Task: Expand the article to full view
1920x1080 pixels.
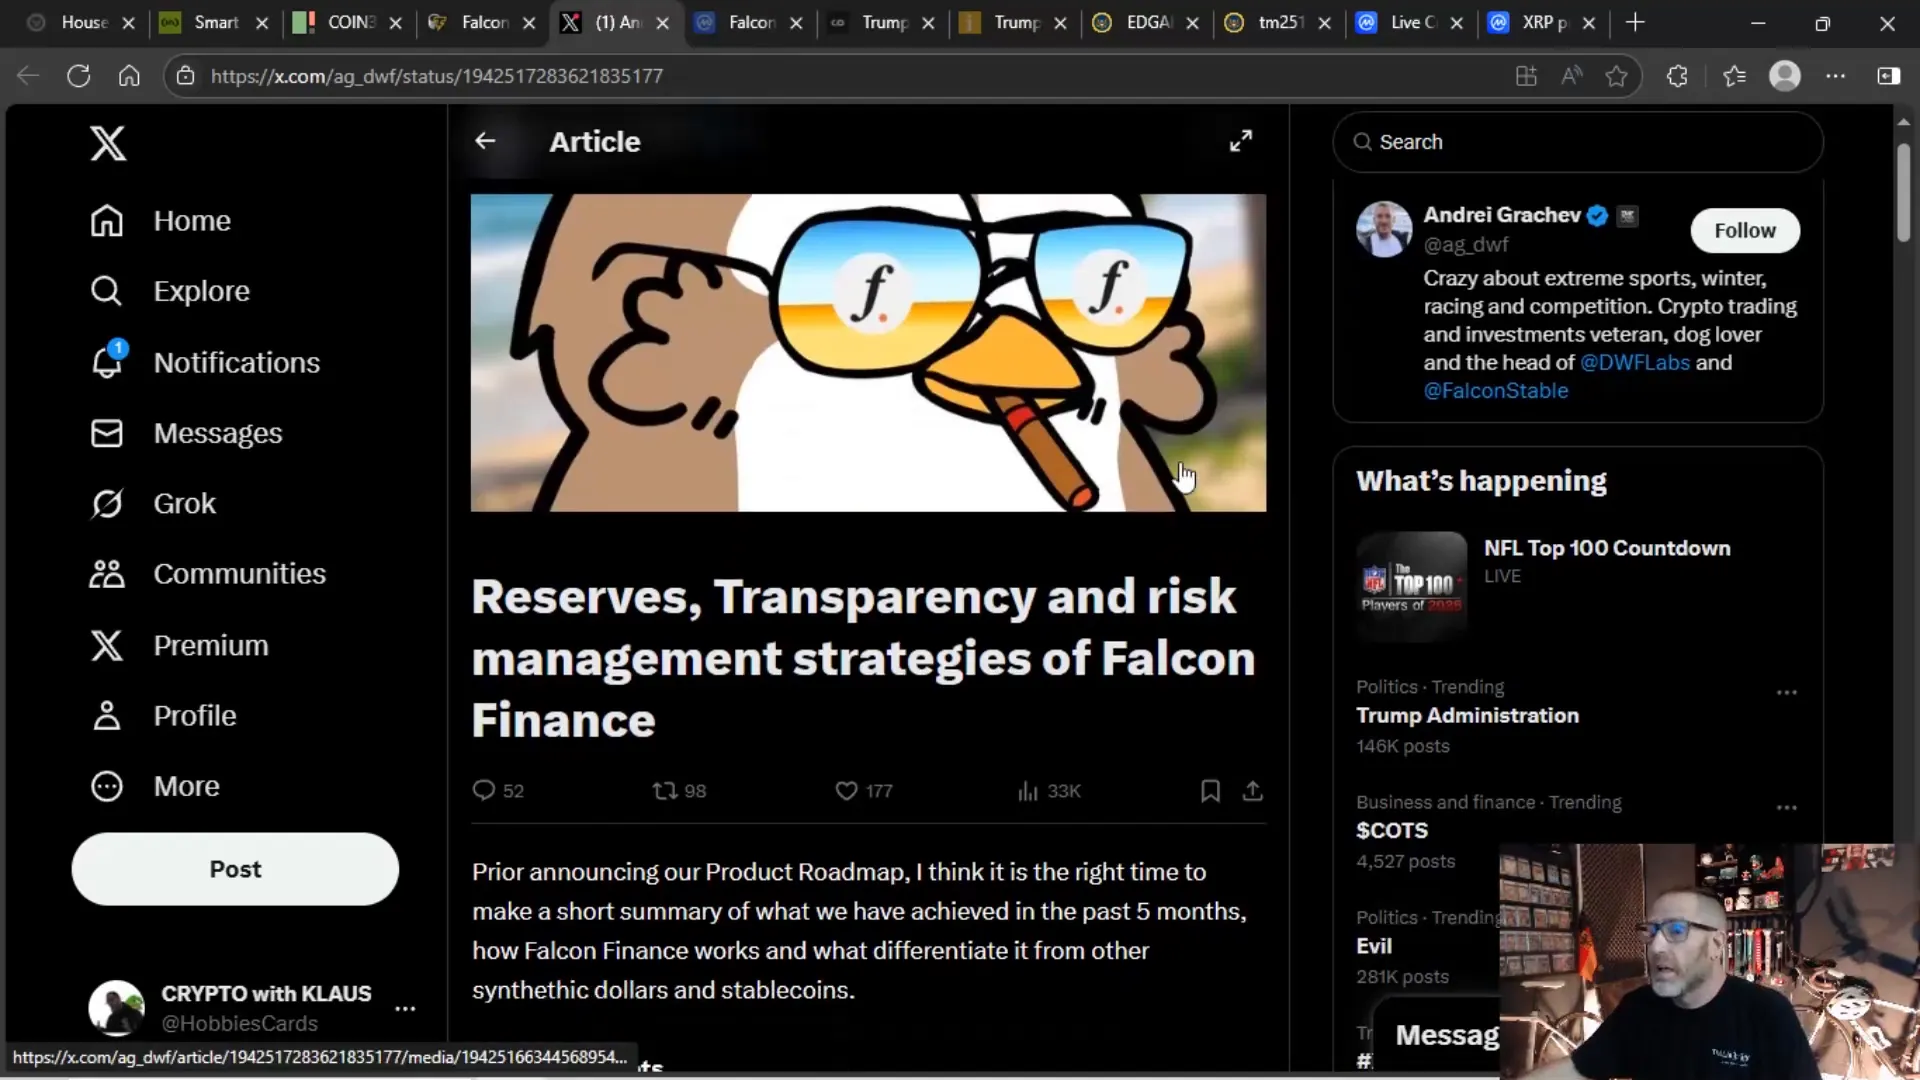Action: 1241,141
